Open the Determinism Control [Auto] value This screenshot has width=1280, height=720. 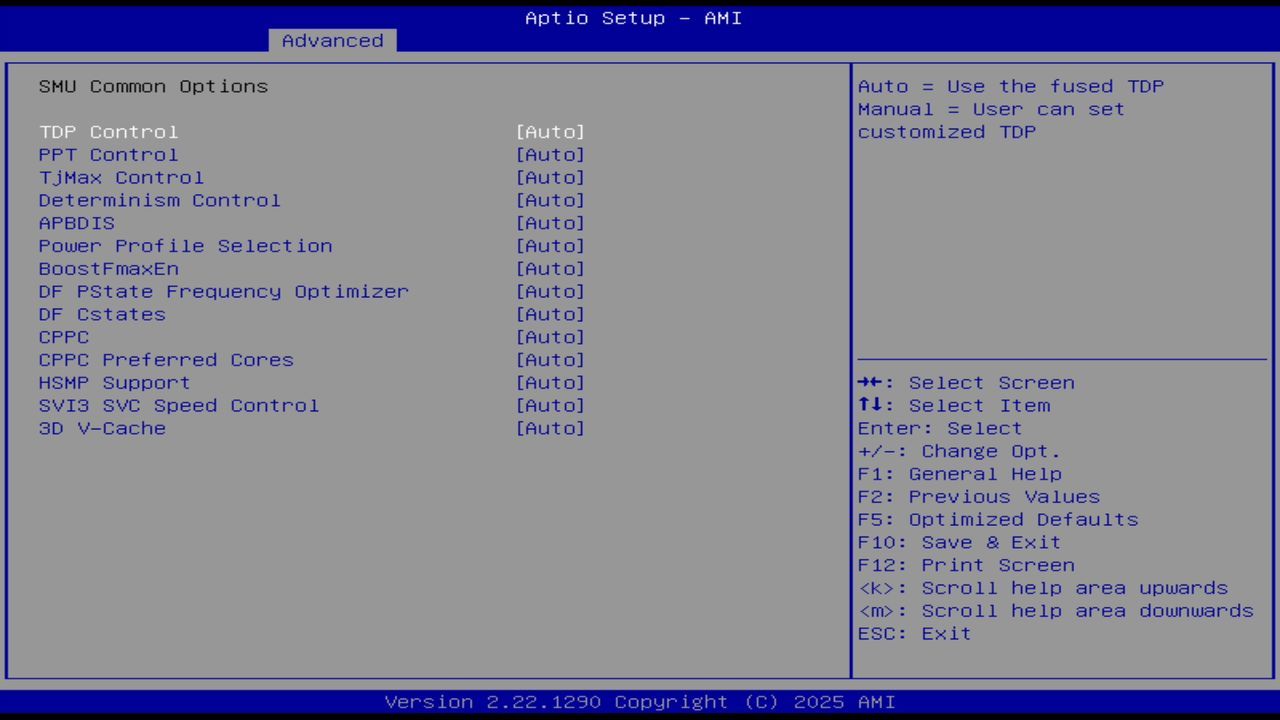[x=550, y=200]
